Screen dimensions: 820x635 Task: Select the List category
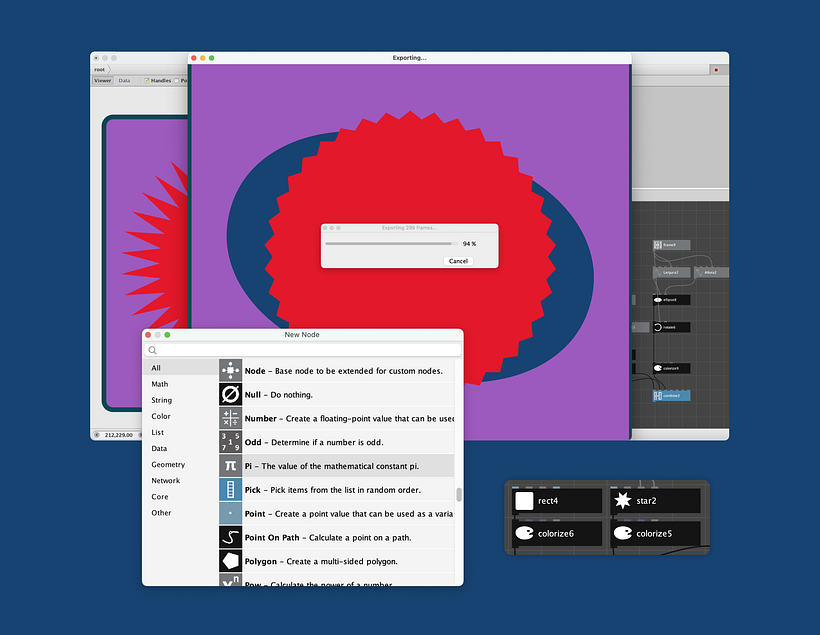coord(181,433)
